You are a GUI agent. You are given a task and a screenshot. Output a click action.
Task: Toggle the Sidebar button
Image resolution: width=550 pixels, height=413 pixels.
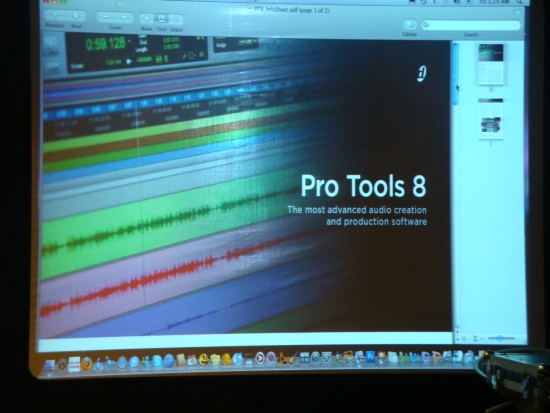tap(409, 24)
